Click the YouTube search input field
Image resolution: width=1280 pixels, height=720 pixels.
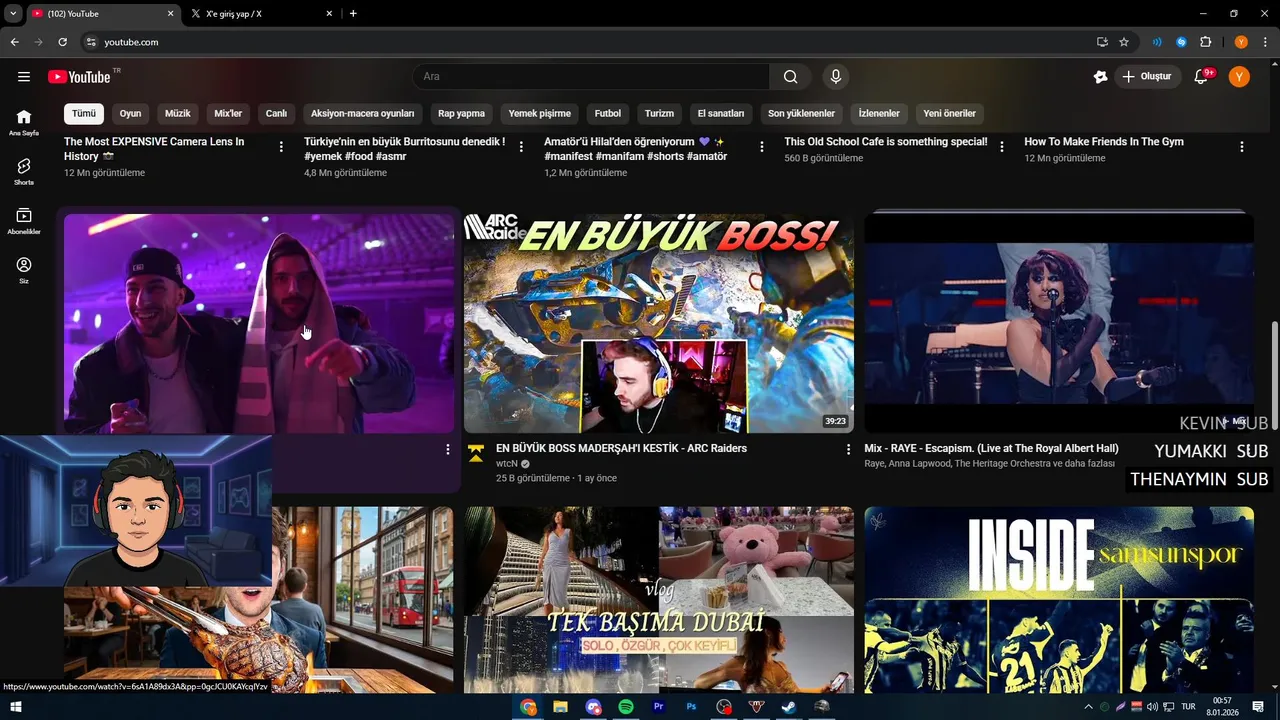(x=591, y=77)
